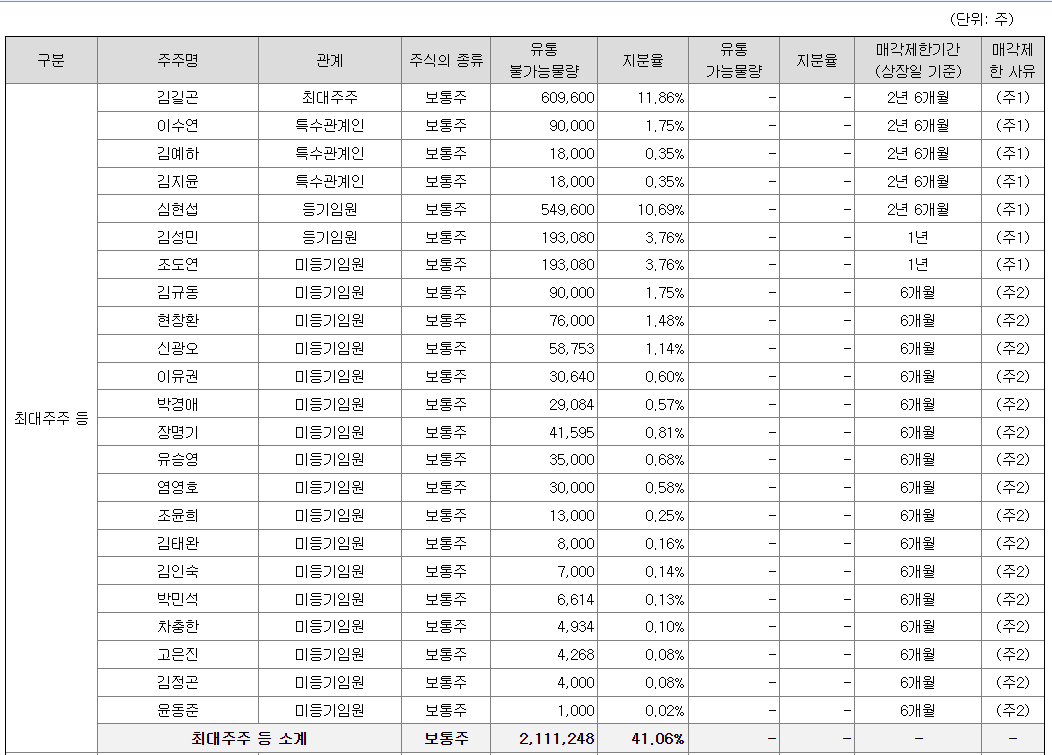
Task: Select shareholder name 고은진
Action: (x=178, y=655)
